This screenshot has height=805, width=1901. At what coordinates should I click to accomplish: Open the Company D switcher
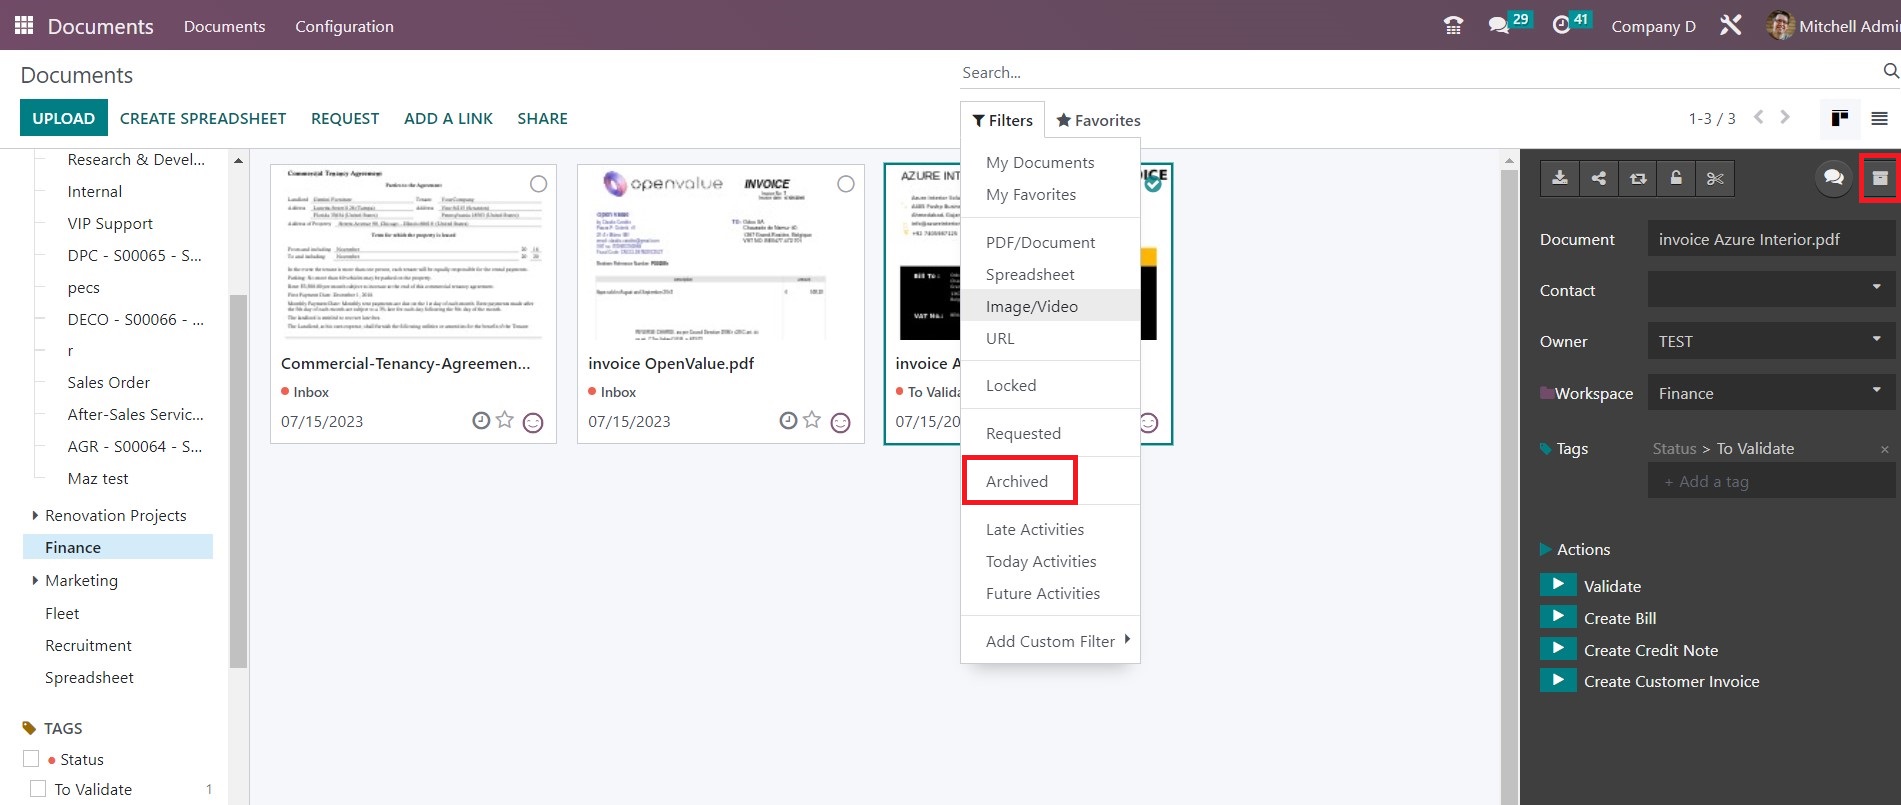pos(1653,27)
